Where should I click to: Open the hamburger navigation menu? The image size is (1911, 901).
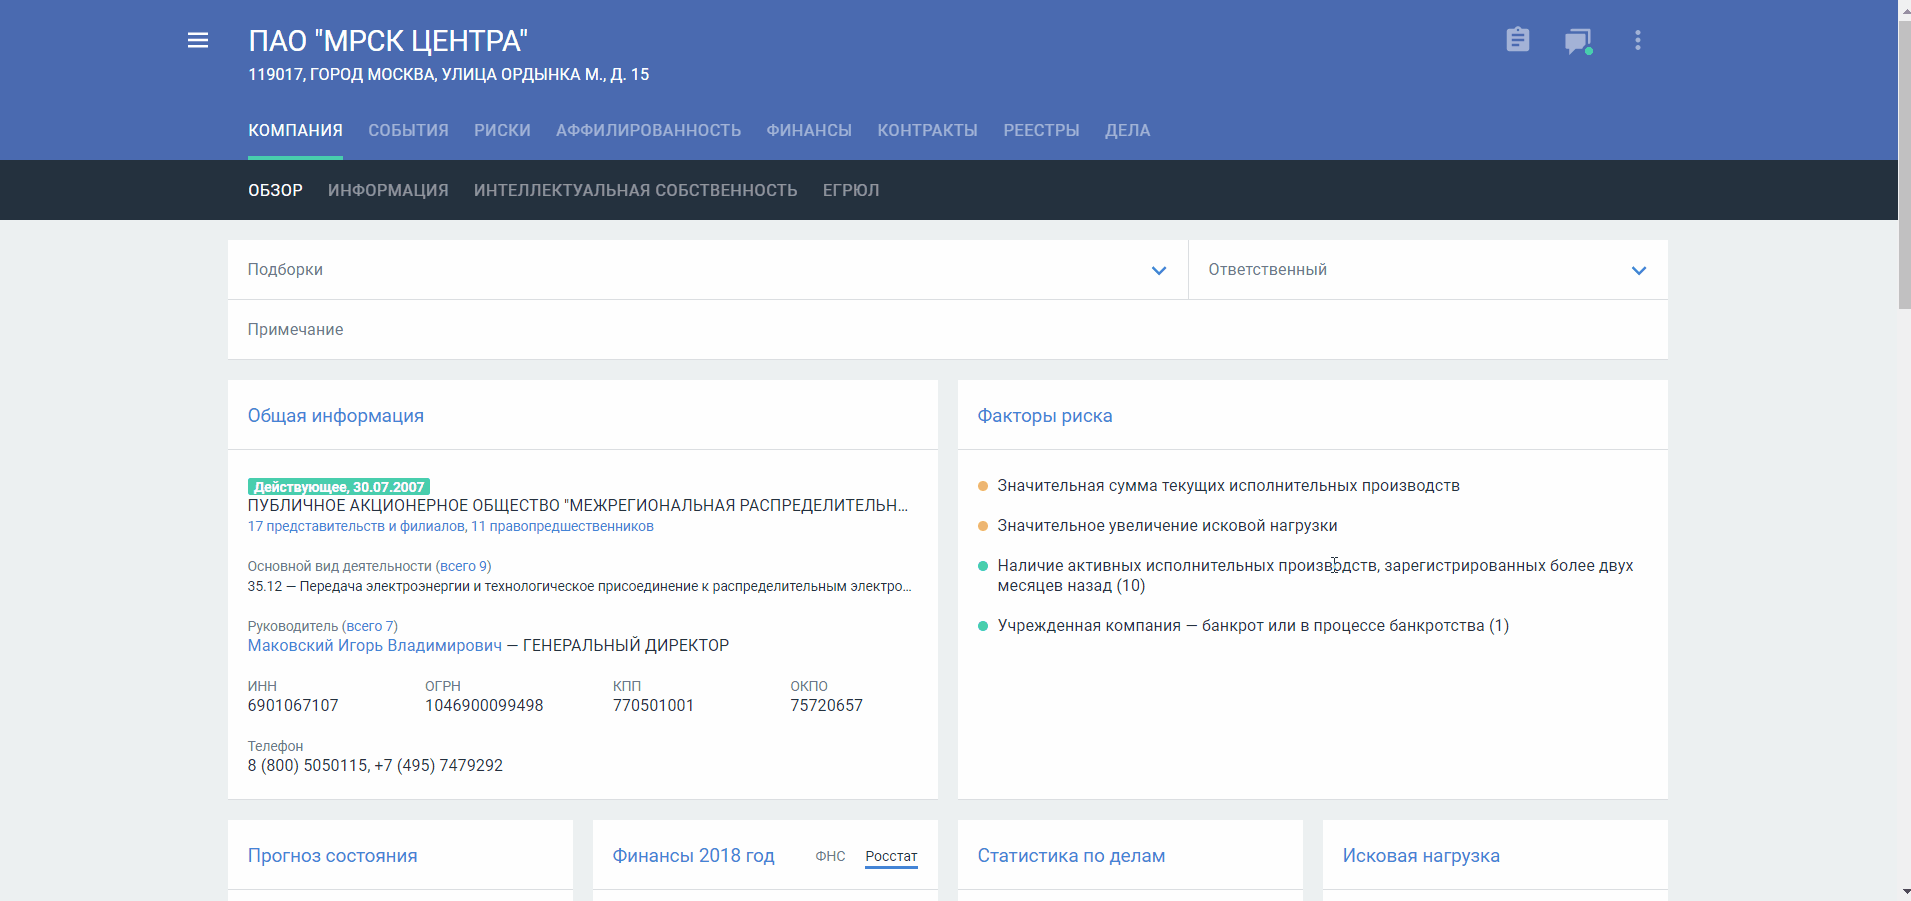[x=198, y=40]
